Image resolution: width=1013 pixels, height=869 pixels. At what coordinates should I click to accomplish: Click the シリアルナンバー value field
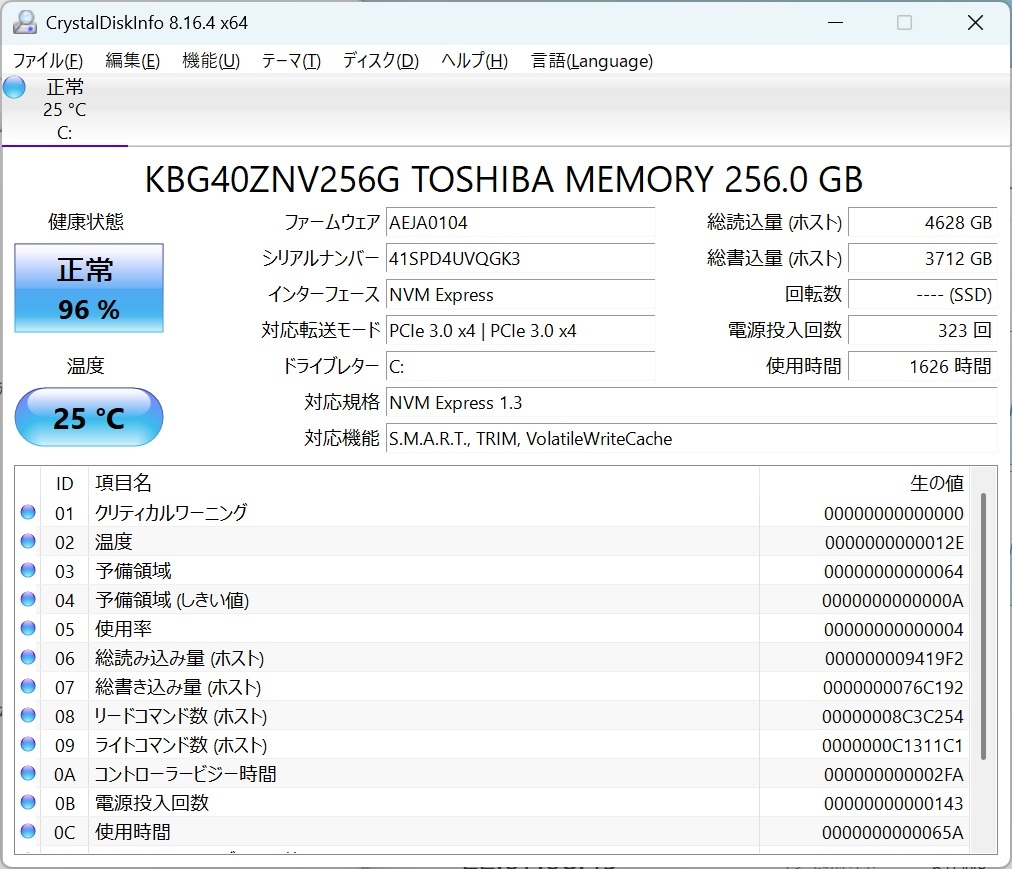(x=520, y=259)
